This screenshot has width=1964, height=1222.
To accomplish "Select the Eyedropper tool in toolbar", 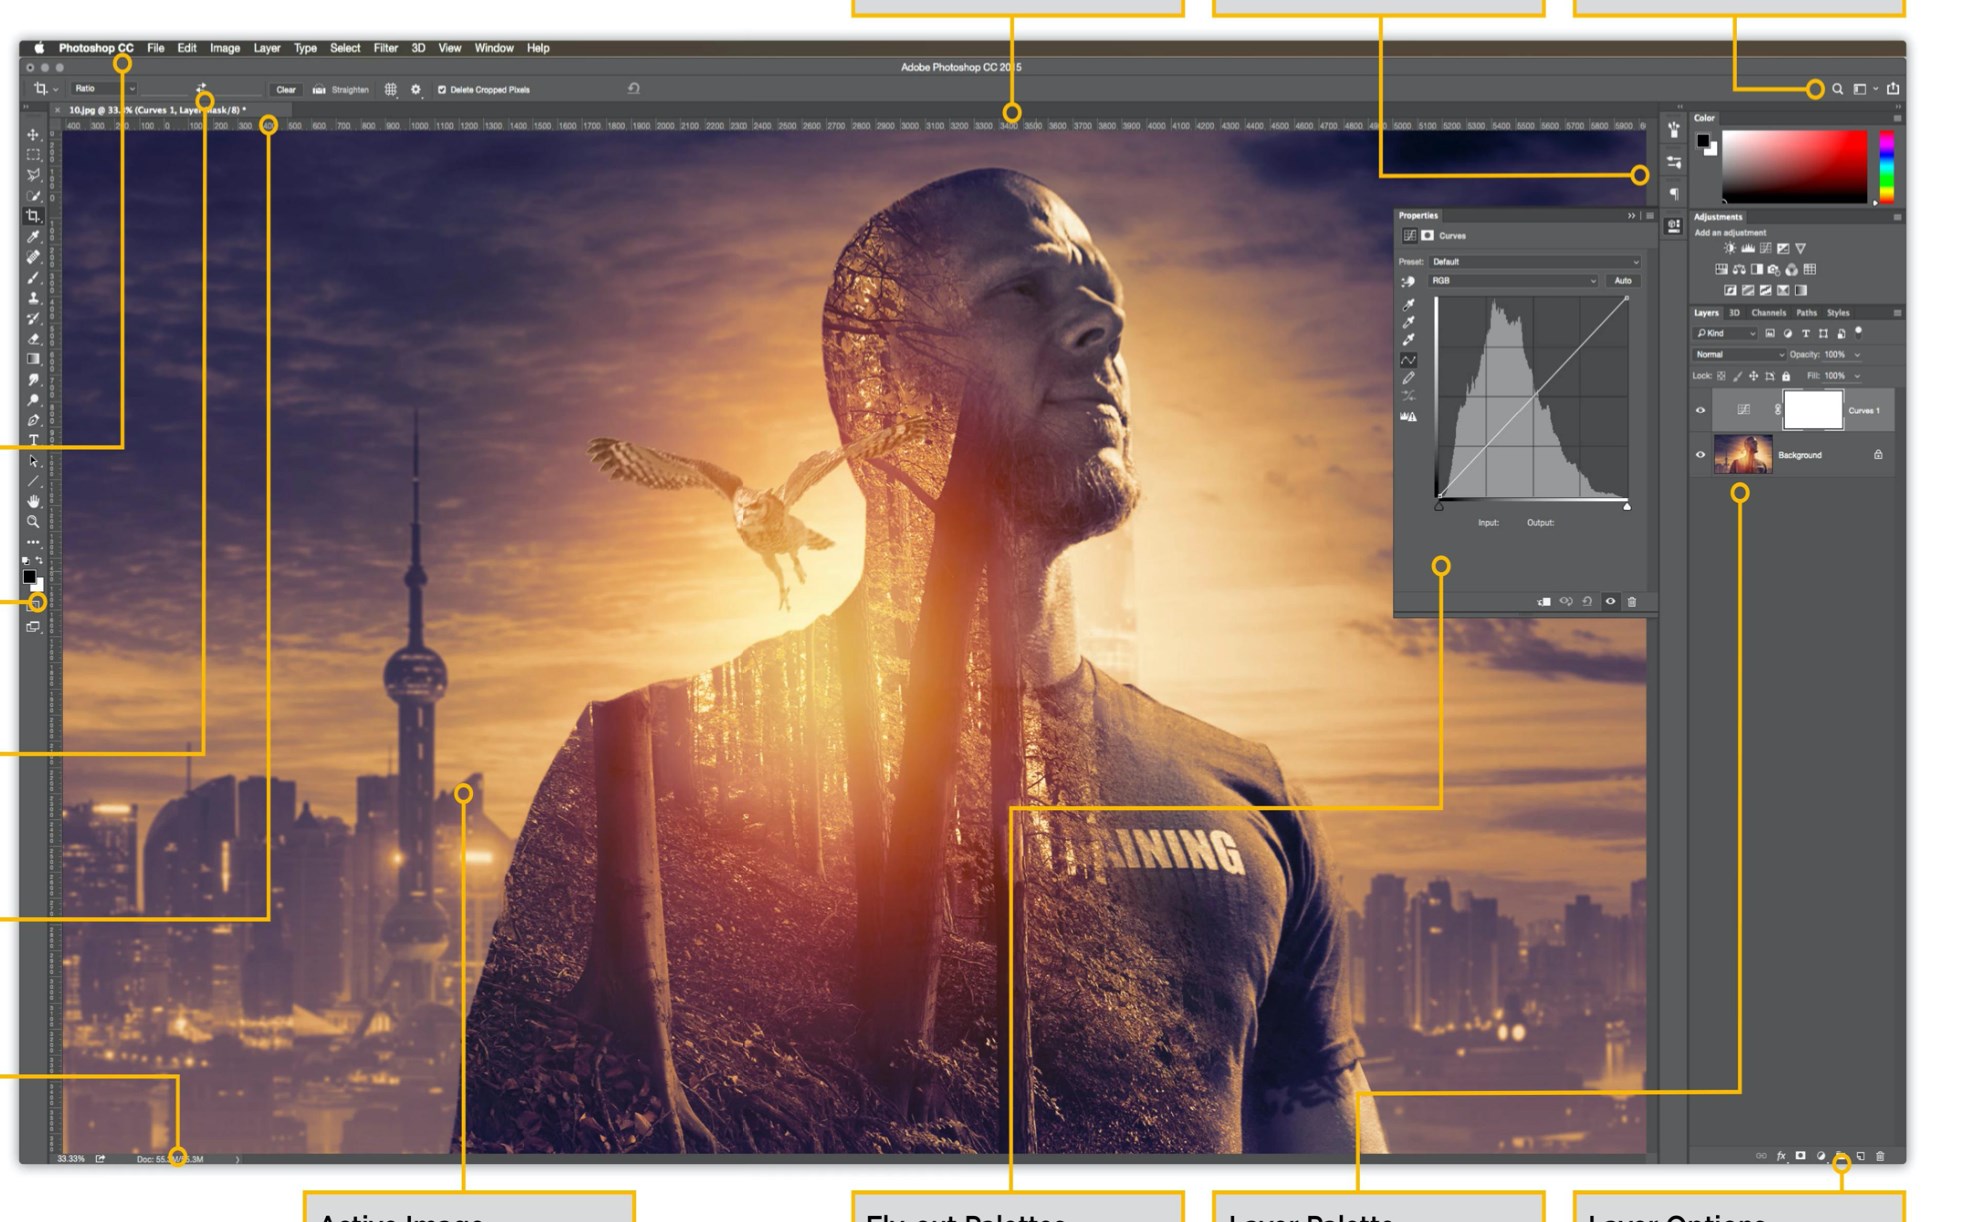I will tap(33, 237).
